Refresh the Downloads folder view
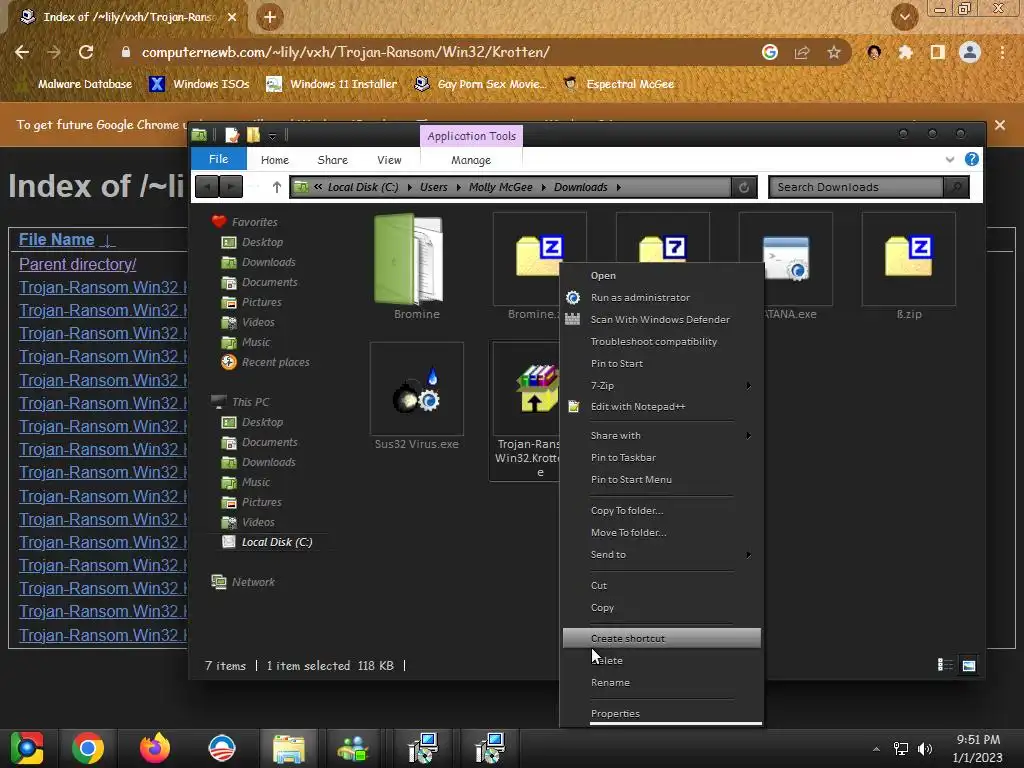Viewport: 1024px width, 768px height. (744, 187)
